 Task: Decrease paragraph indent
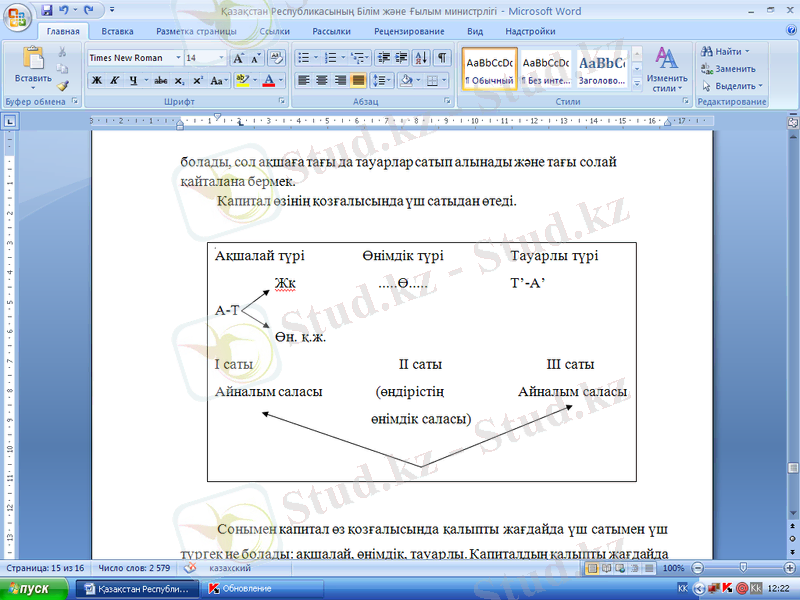(384, 58)
